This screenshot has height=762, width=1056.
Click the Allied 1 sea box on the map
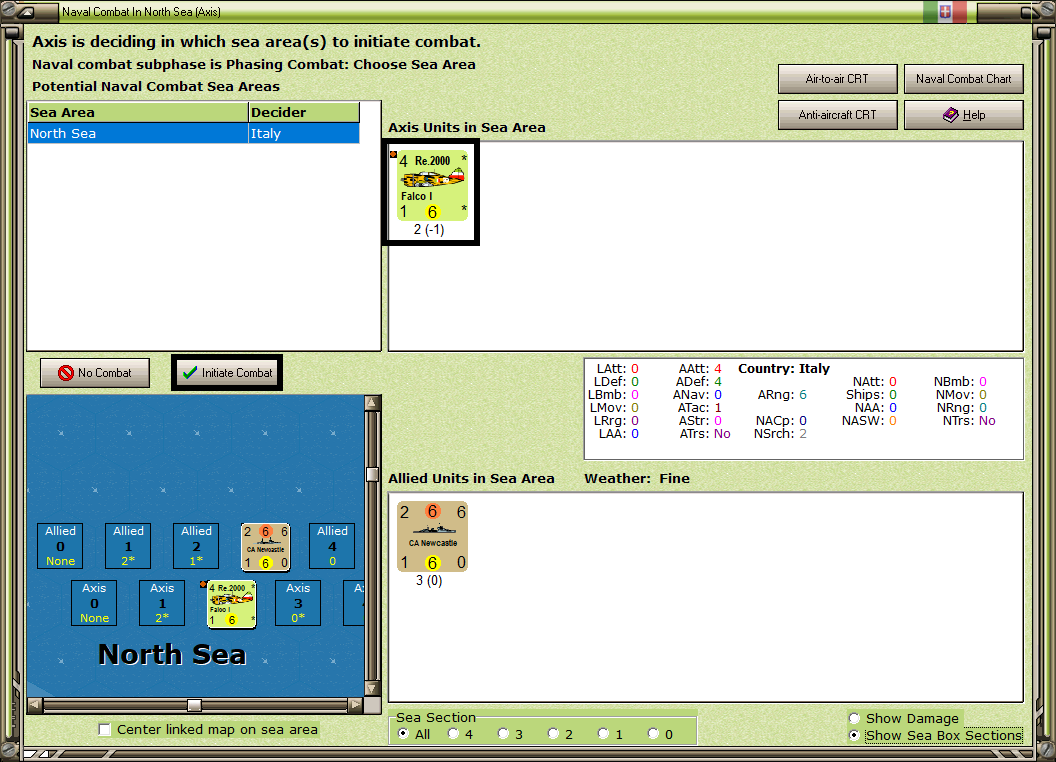tap(129, 546)
